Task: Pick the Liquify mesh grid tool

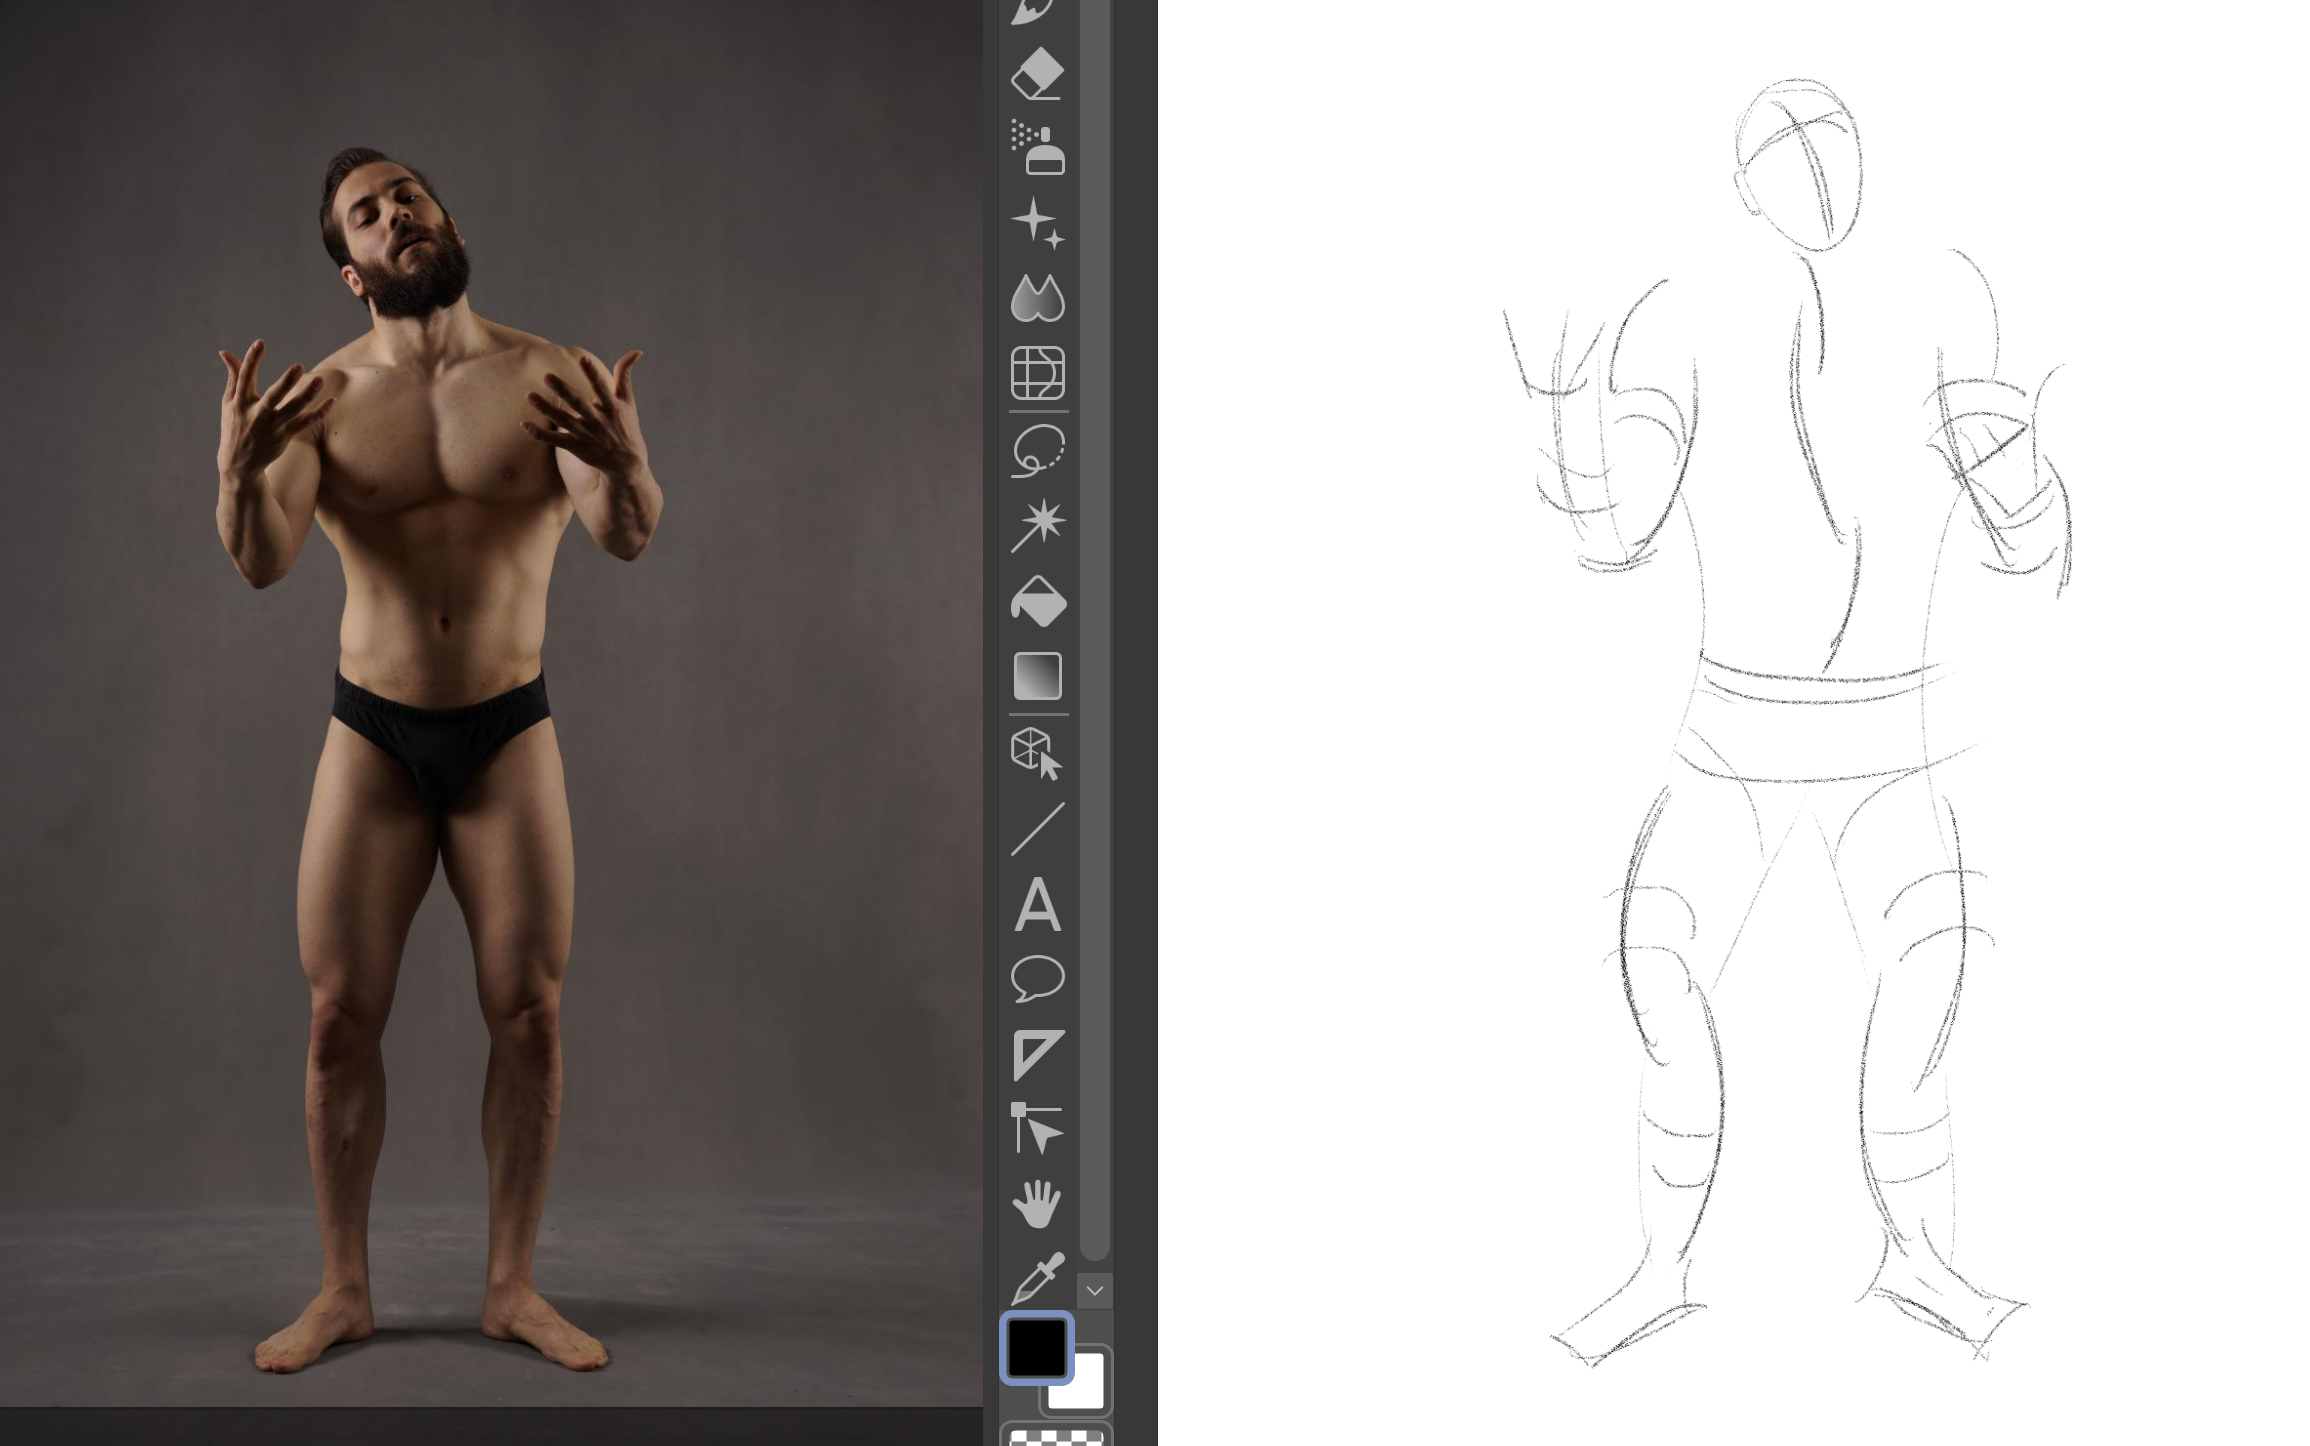Action: point(1037,373)
